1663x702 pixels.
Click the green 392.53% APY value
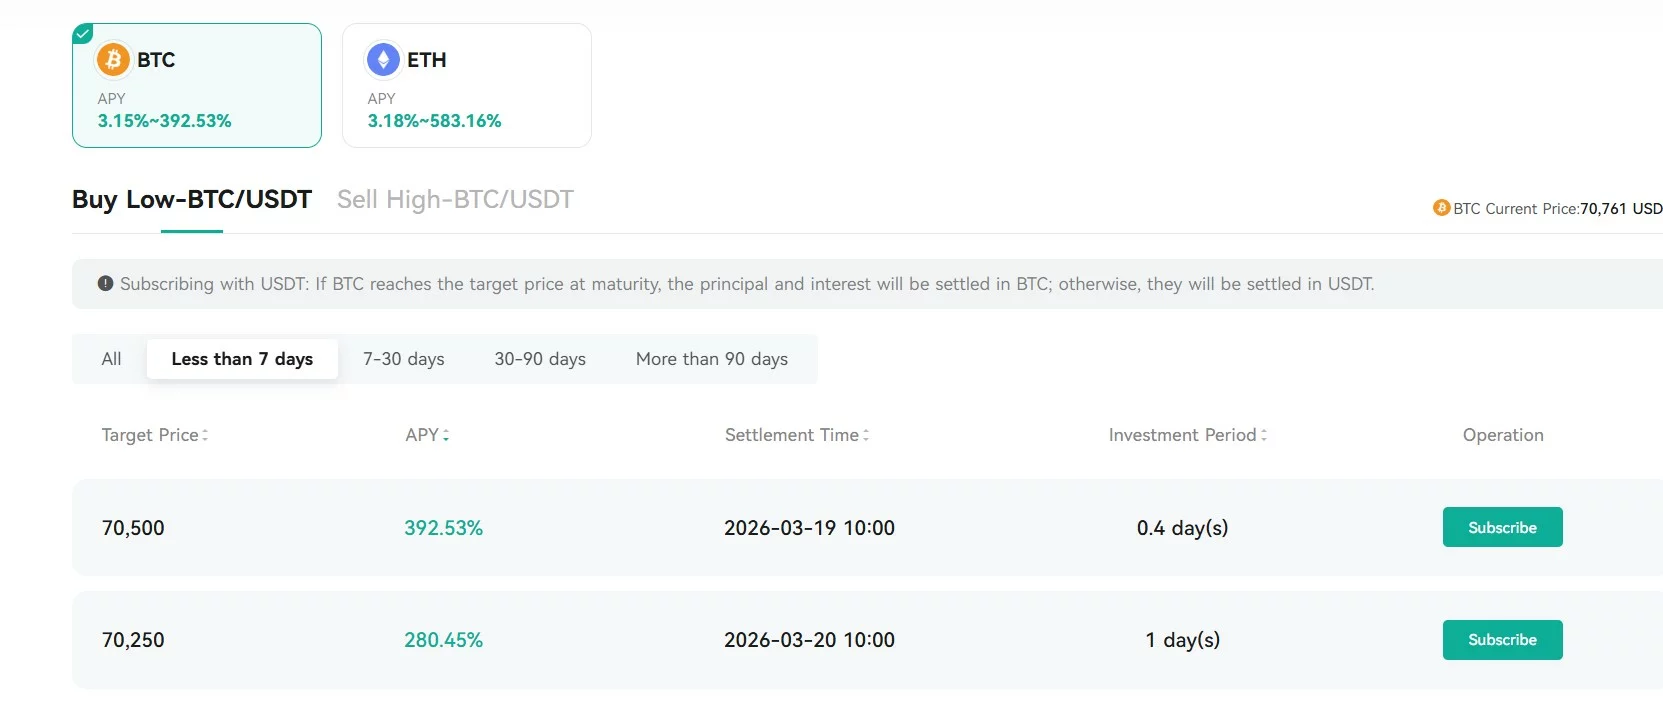click(443, 528)
